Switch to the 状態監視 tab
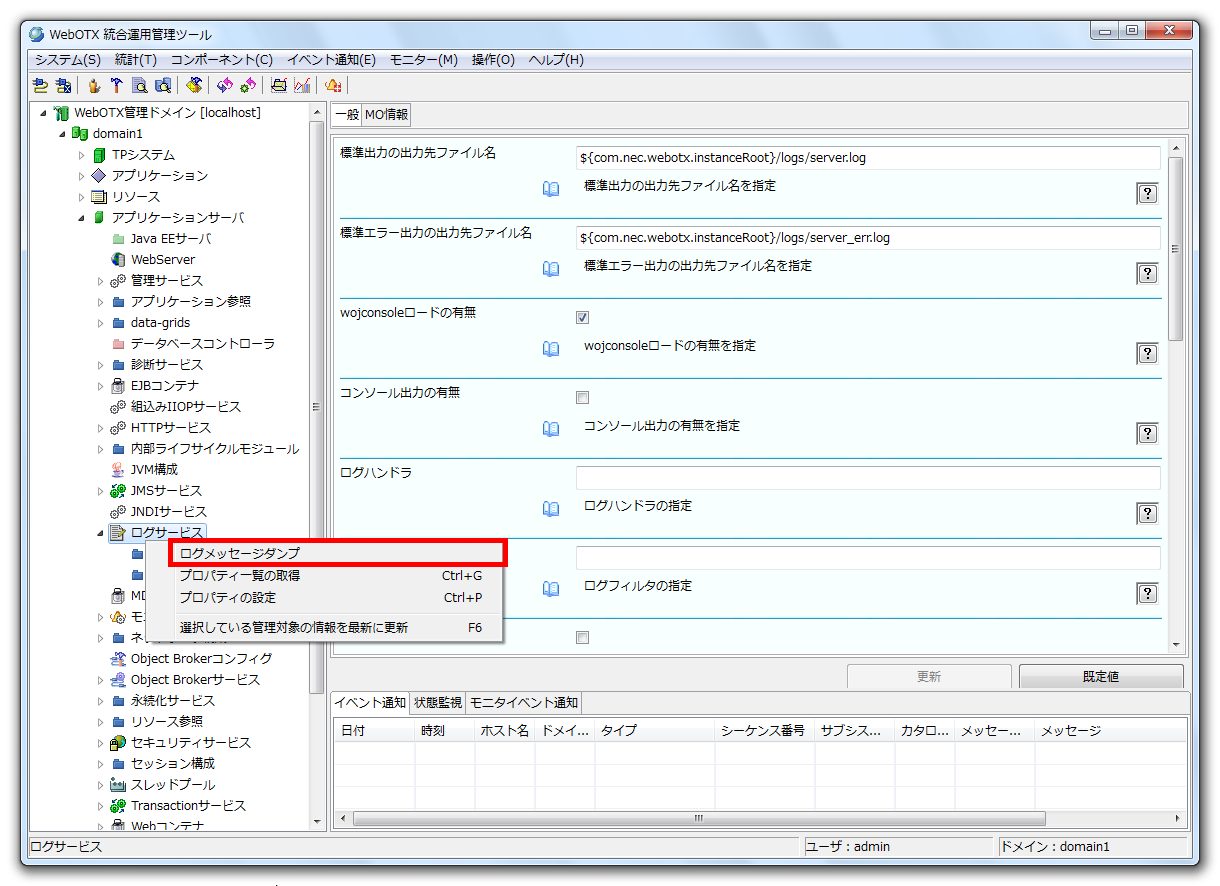This screenshot has width=1220, height=886. (x=437, y=703)
